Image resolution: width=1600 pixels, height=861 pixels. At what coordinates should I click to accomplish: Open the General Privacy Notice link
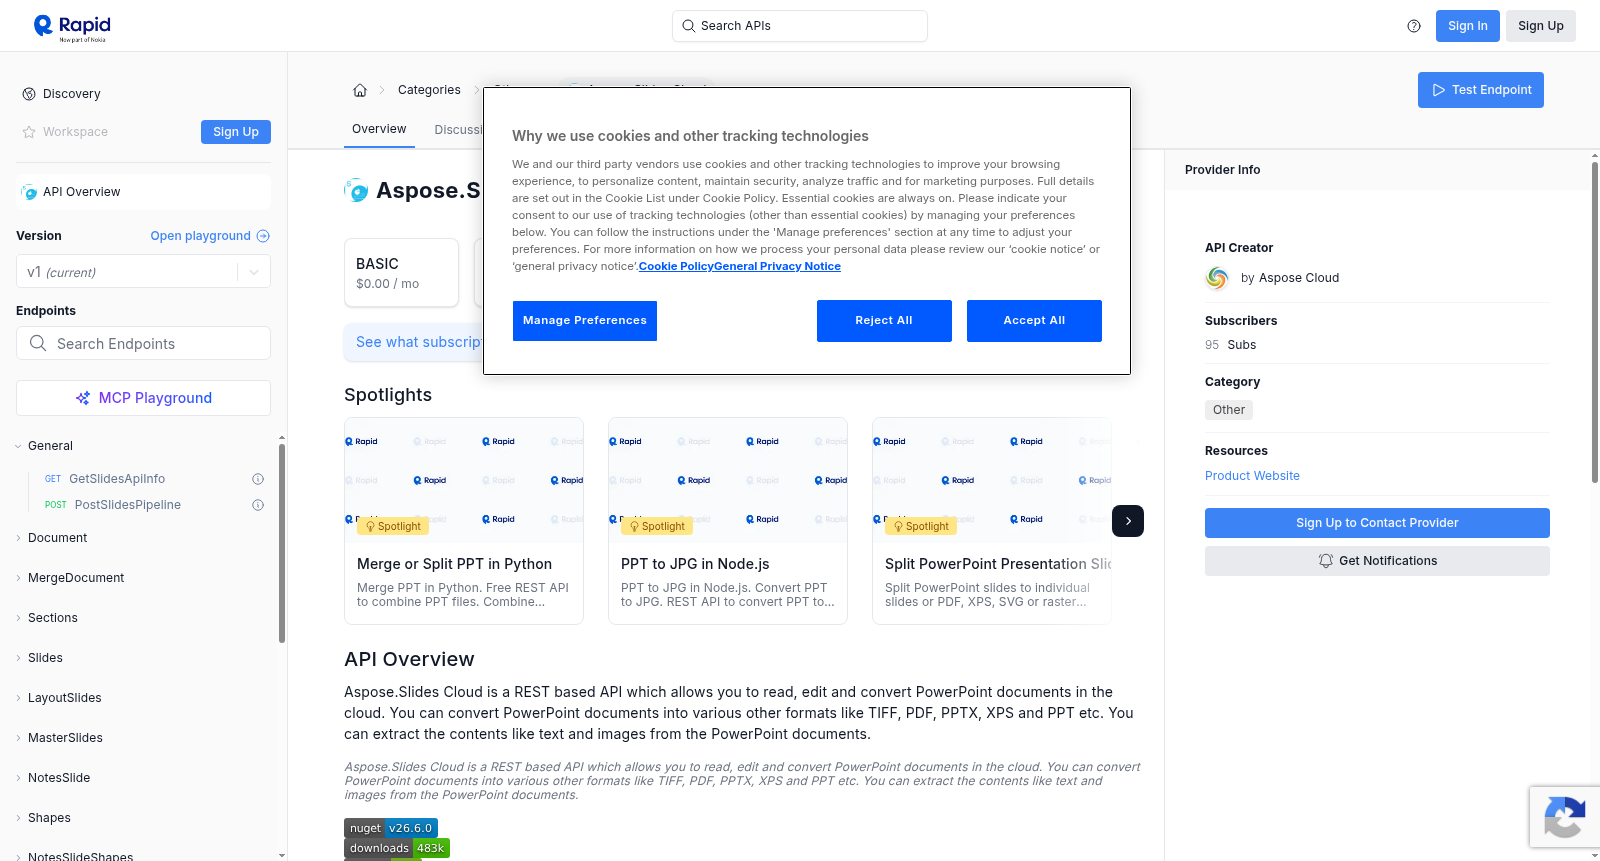click(x=777, y=266)
